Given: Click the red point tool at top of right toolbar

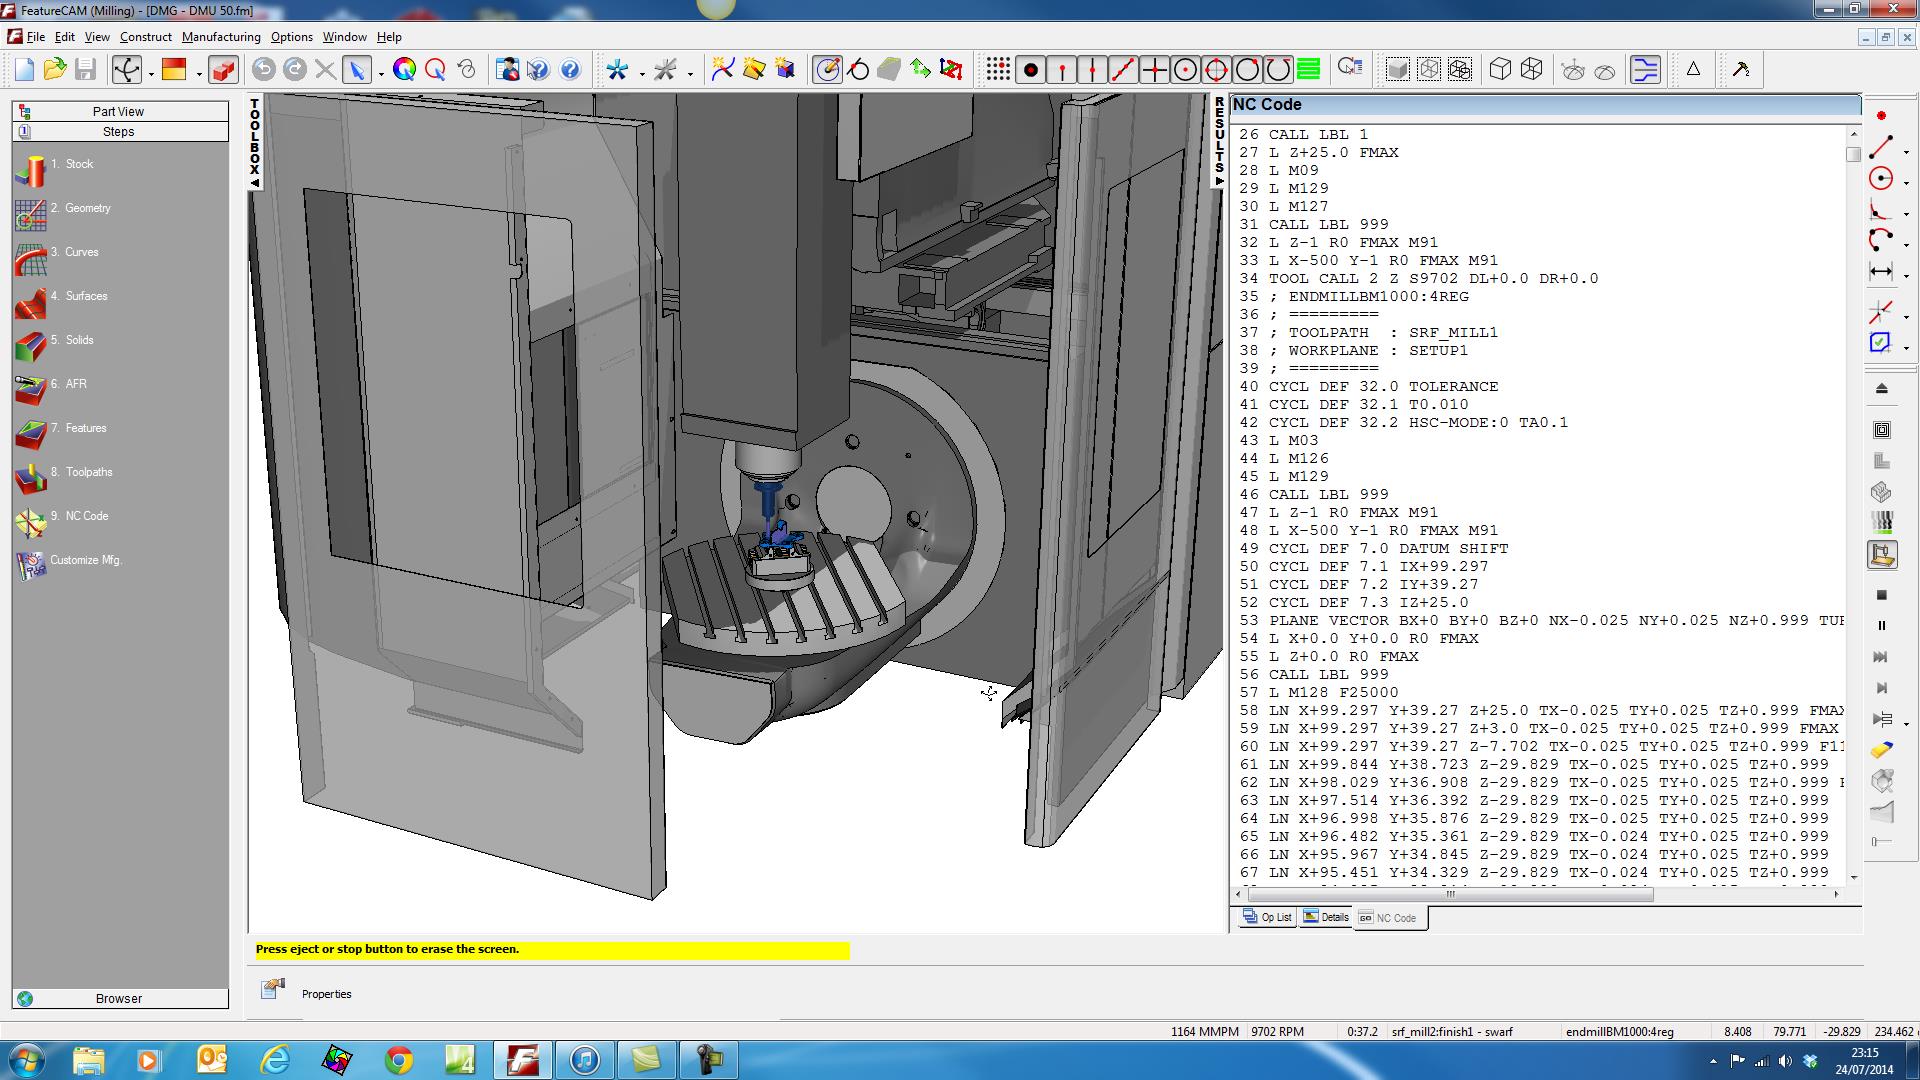Looking at the screenshot, I should point(1881,116).
